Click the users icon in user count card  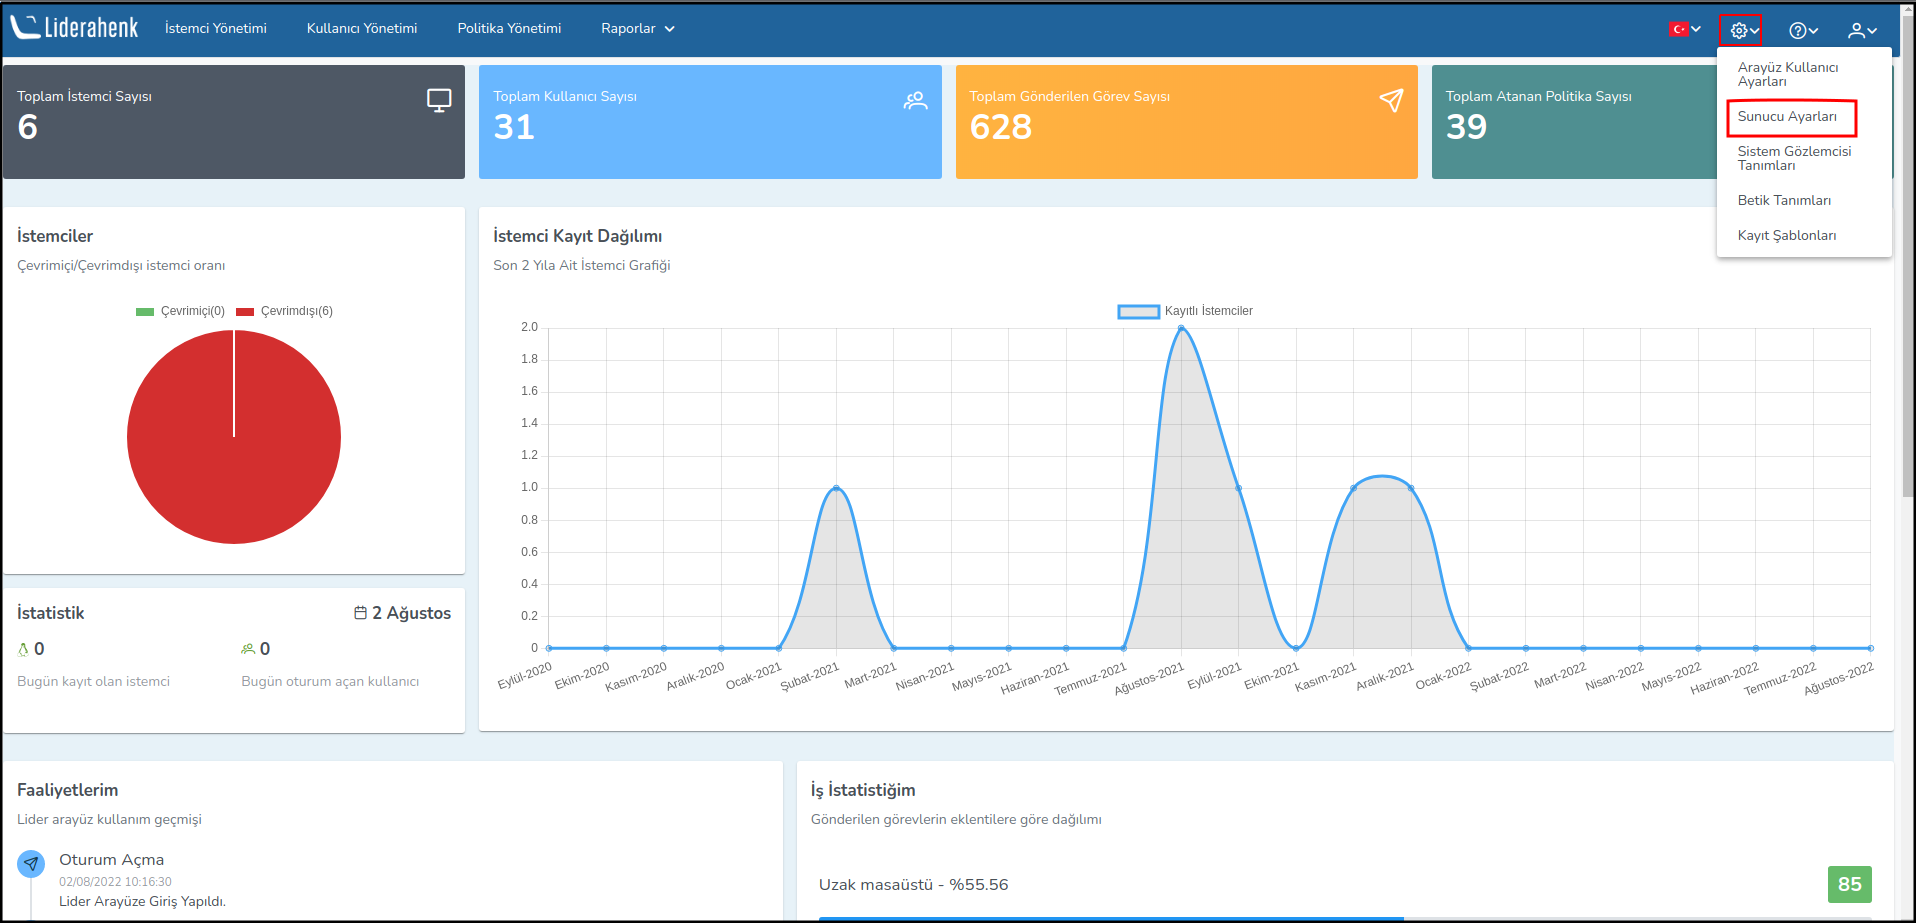[x=915, y=100]
